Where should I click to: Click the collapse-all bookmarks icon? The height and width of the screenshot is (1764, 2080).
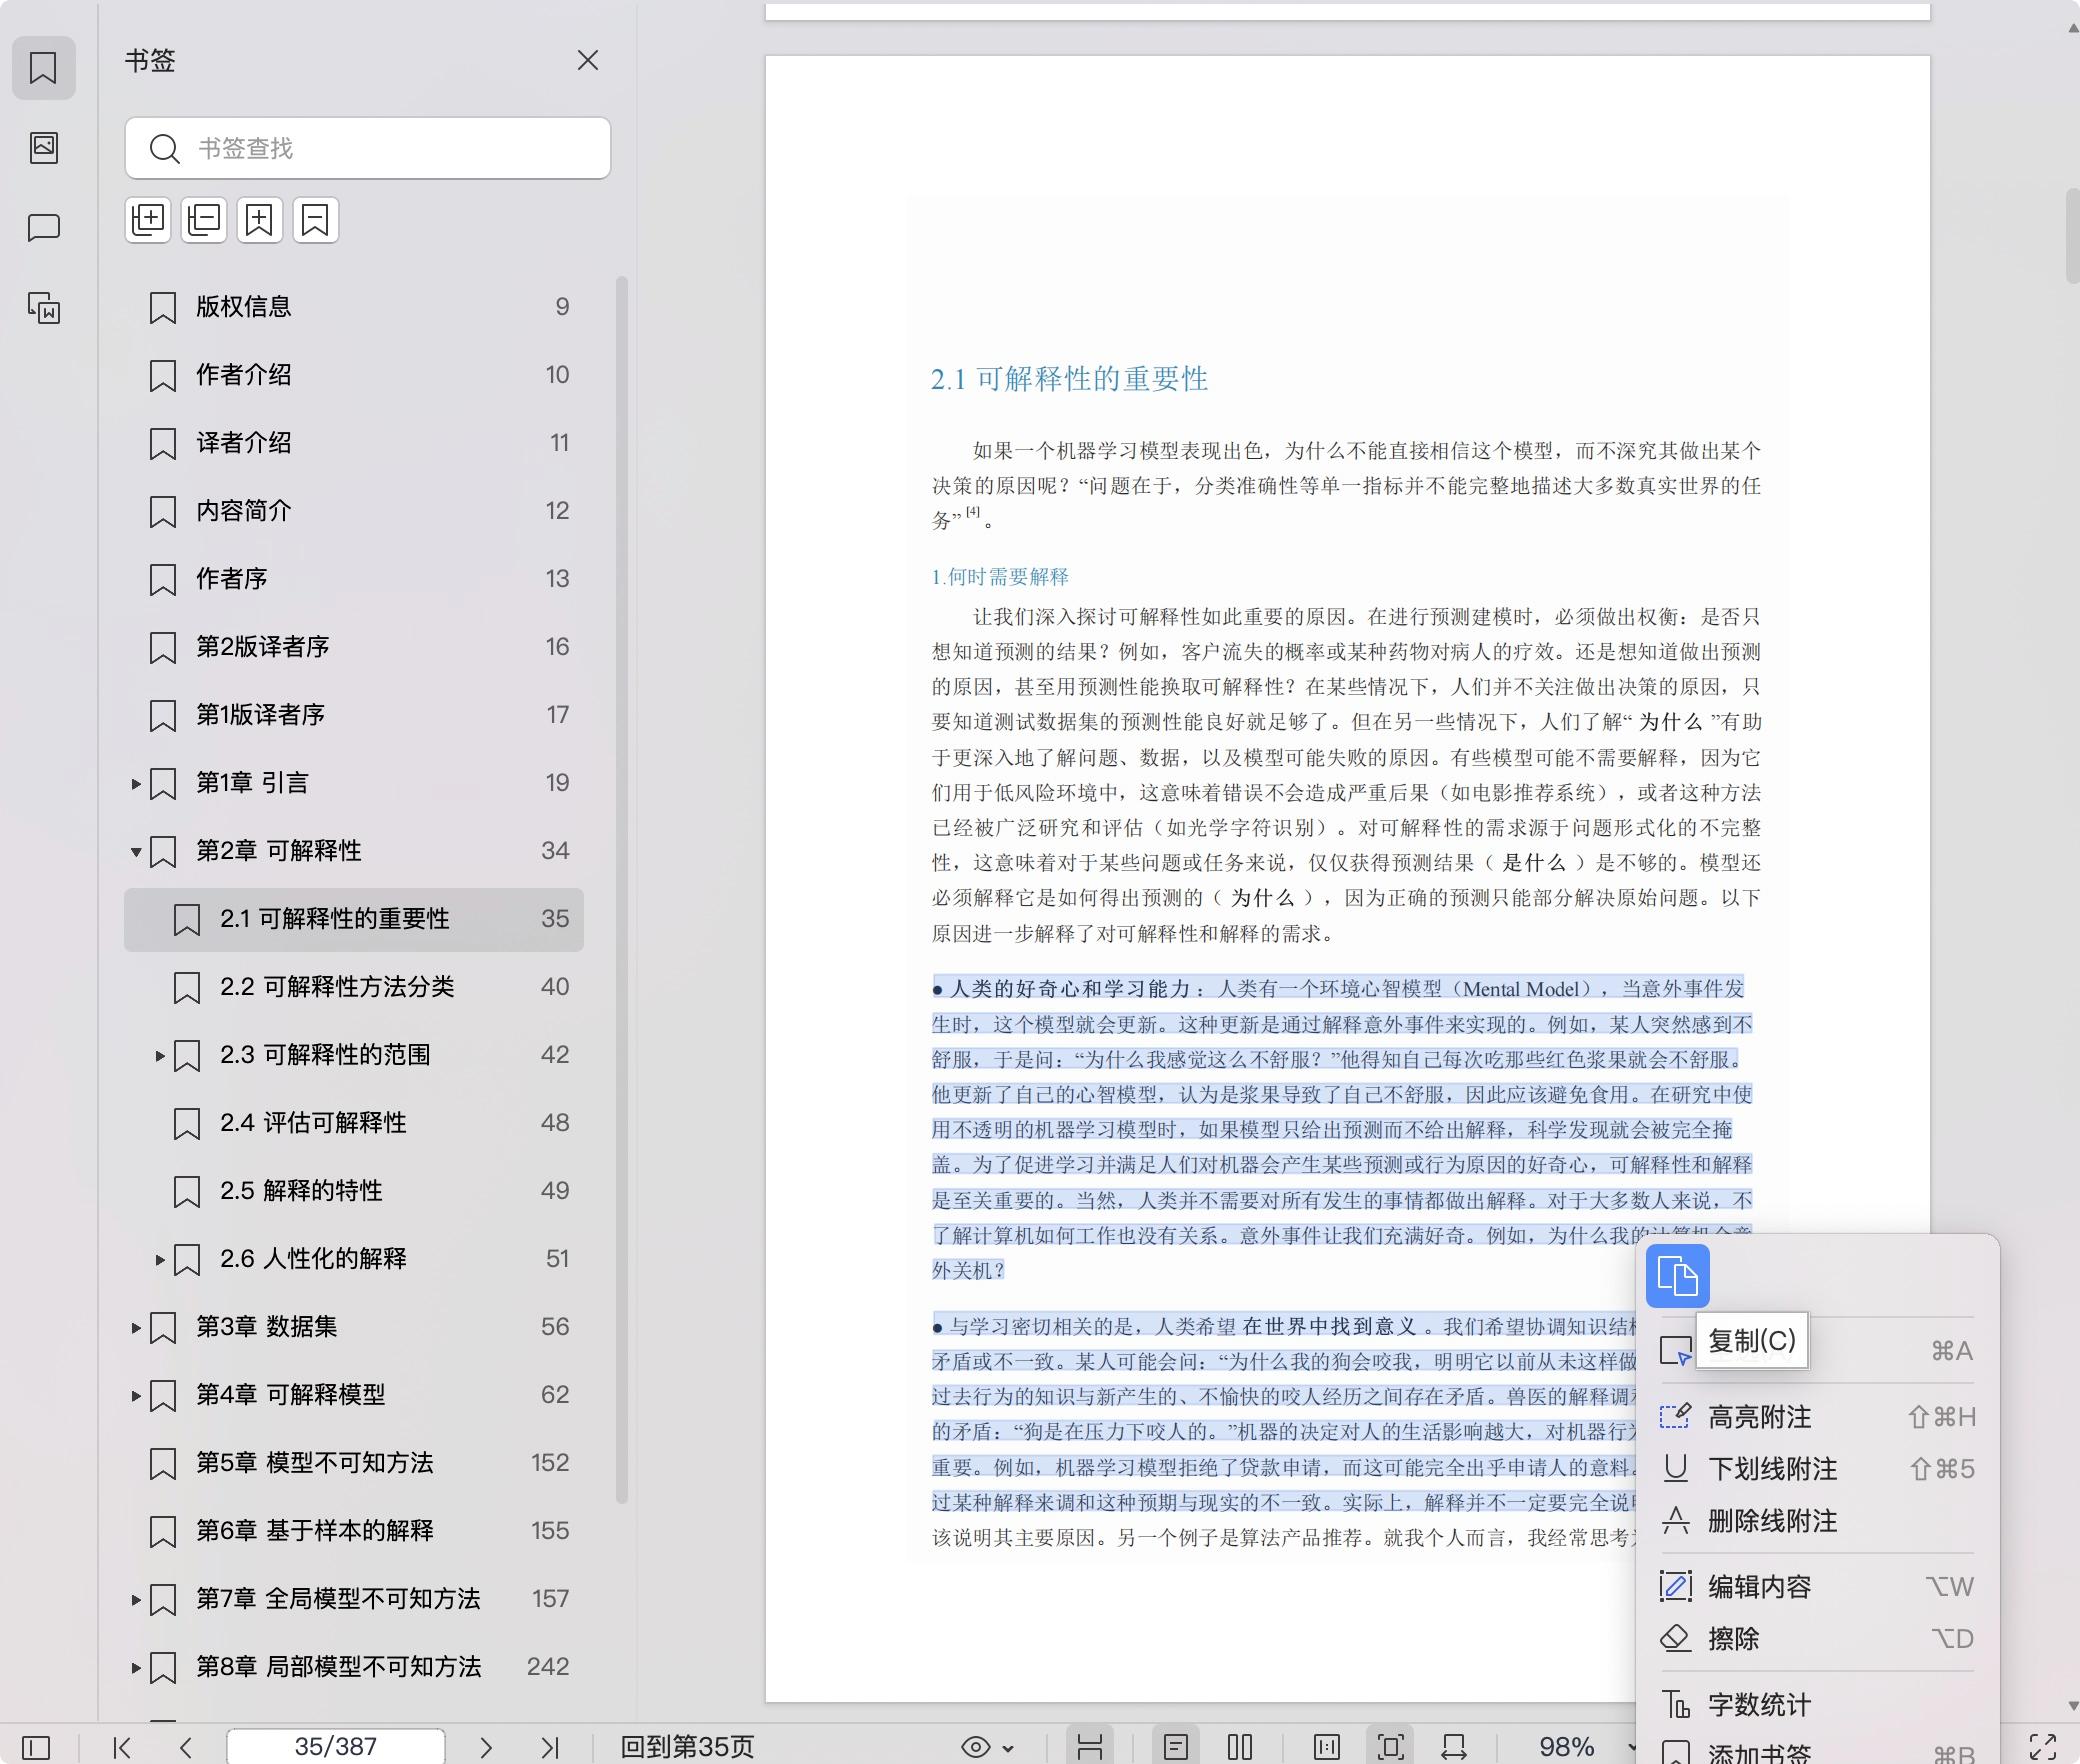click(x=204, y=220)
